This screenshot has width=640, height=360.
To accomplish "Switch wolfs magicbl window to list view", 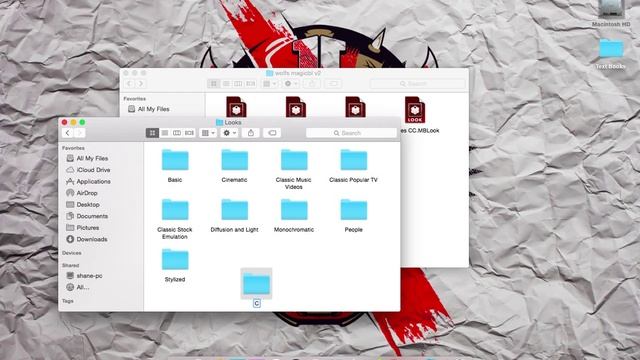I will click(226, 84).
